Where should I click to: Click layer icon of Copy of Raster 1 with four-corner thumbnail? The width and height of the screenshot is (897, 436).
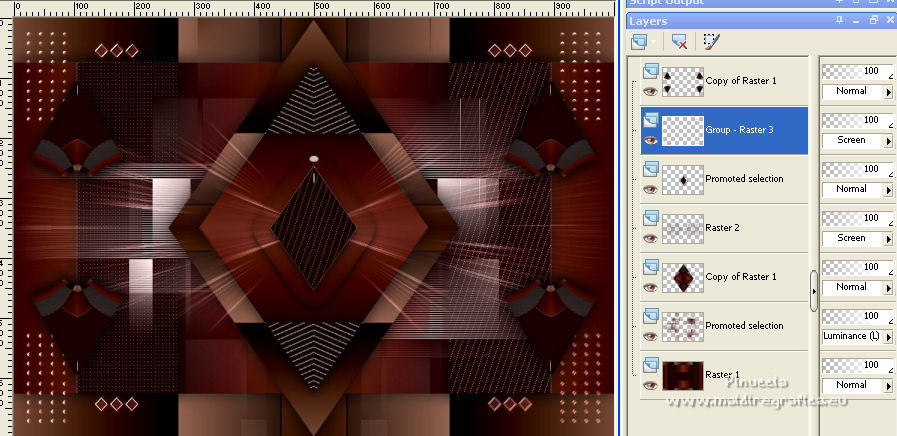click(x=650, y=71)
